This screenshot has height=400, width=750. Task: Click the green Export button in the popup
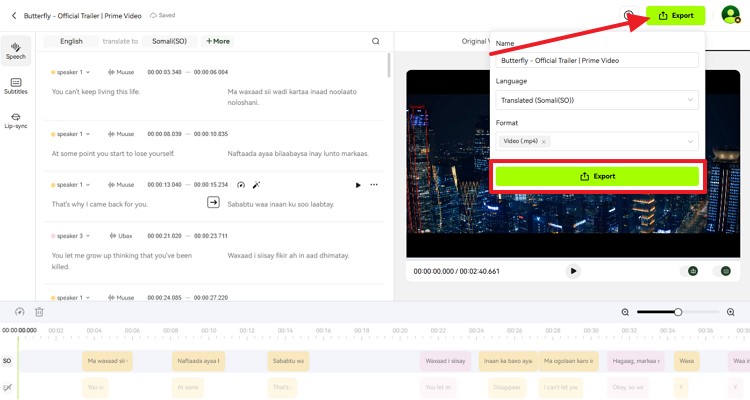coord(597,176)
